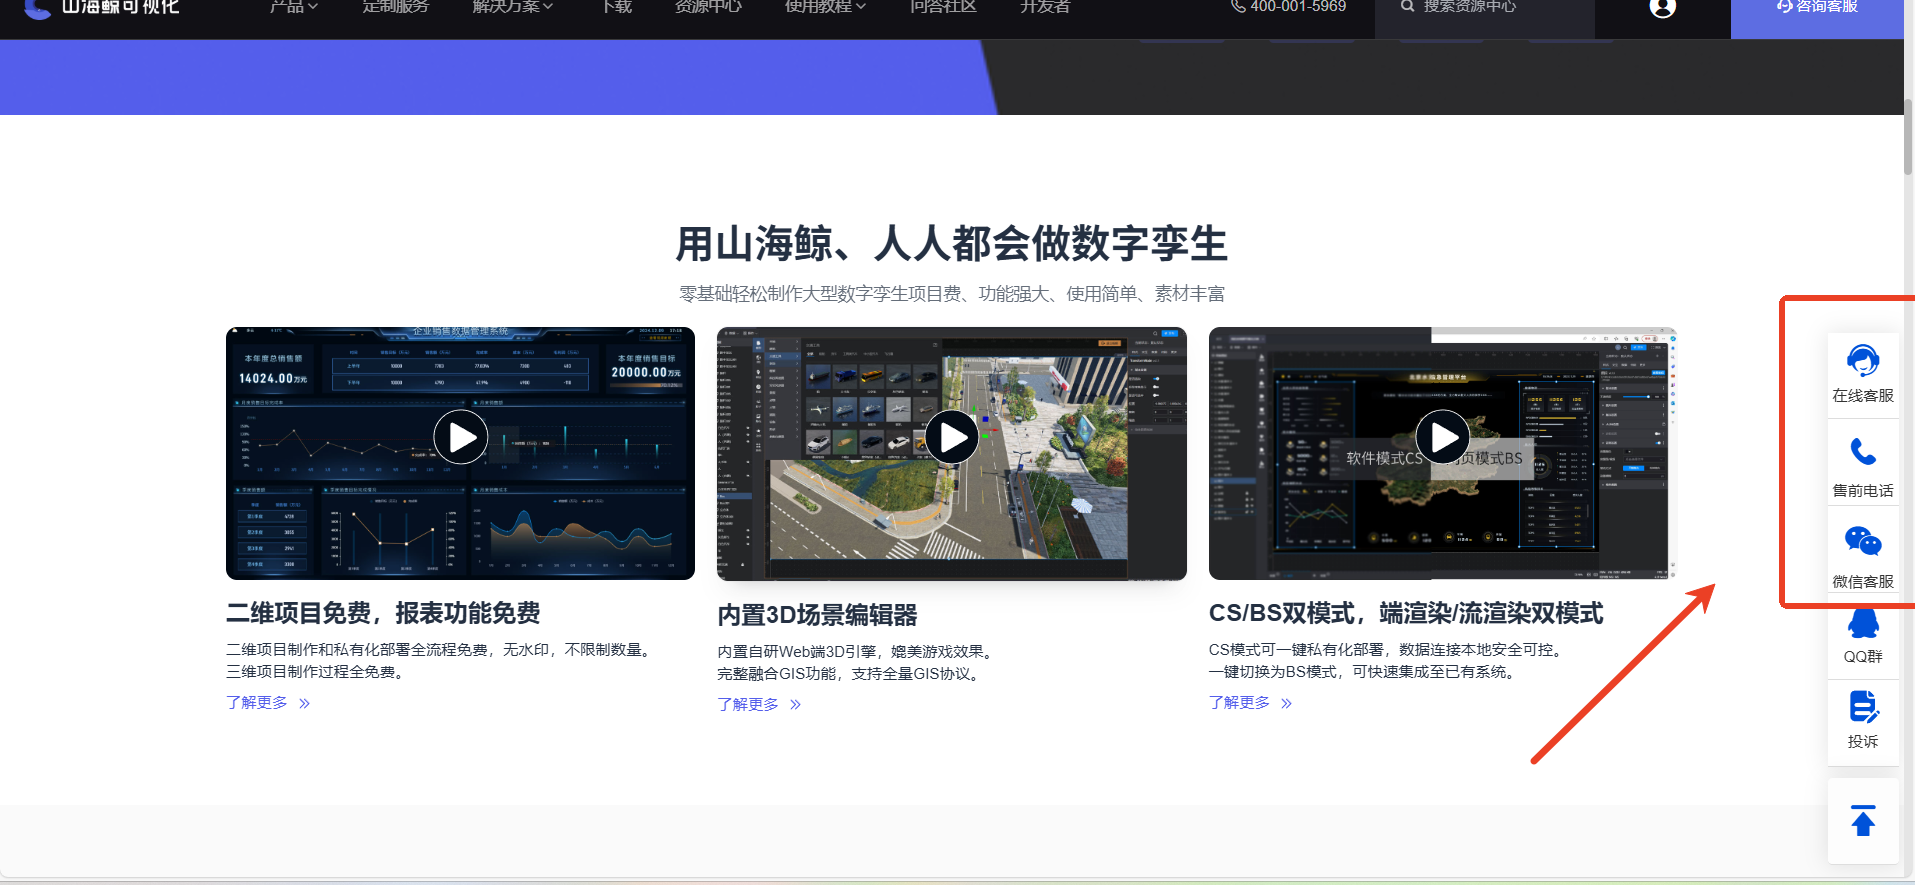Open the 开发者 menu item
Viewport: 1915px width, 885px height.
coord(1045,7)
